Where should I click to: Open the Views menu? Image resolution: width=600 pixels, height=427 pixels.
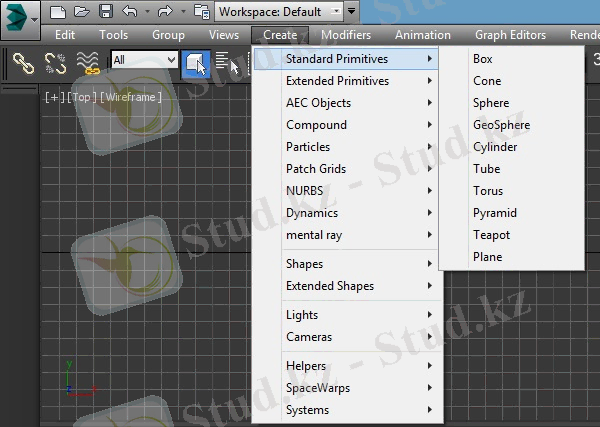224,35
